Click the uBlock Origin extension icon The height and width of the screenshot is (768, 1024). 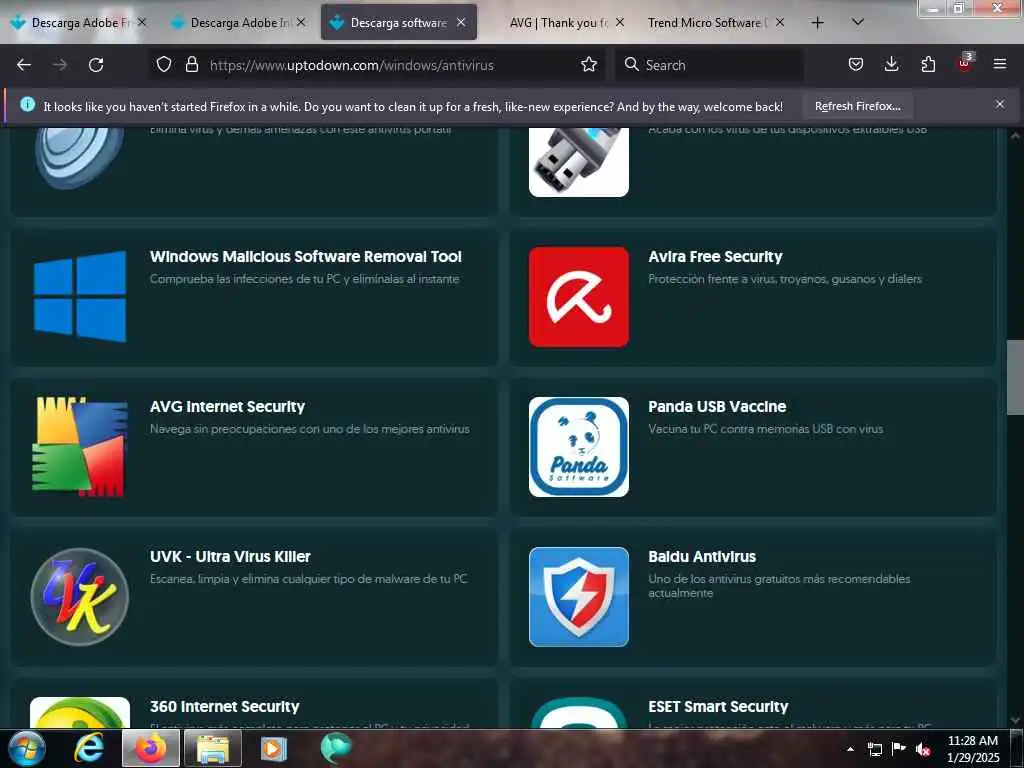965,63
